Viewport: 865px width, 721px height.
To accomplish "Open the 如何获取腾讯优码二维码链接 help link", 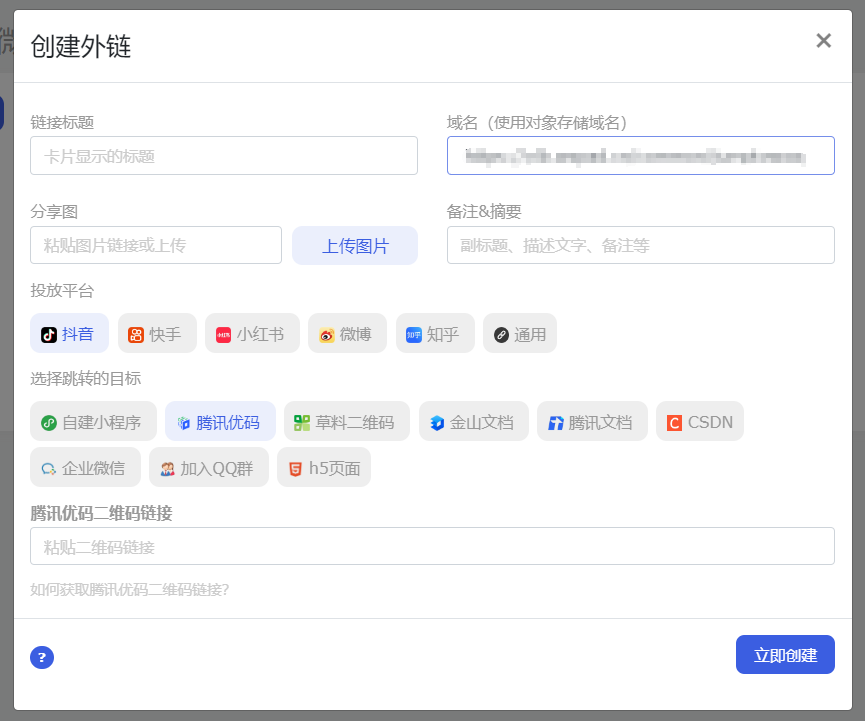I will tap(130, 591).
